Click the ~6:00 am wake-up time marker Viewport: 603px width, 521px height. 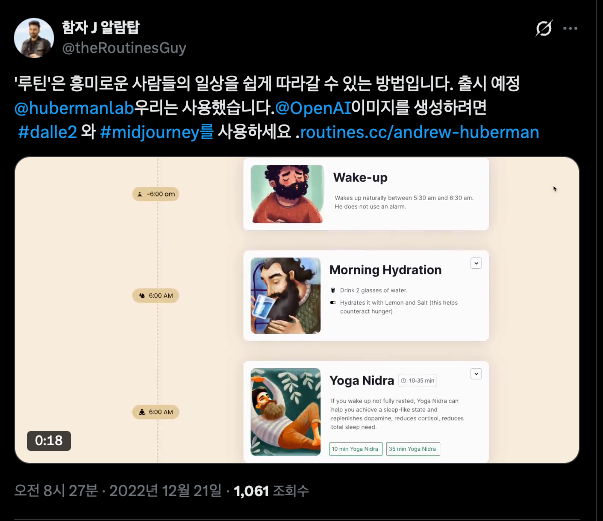tap(157, 194)
